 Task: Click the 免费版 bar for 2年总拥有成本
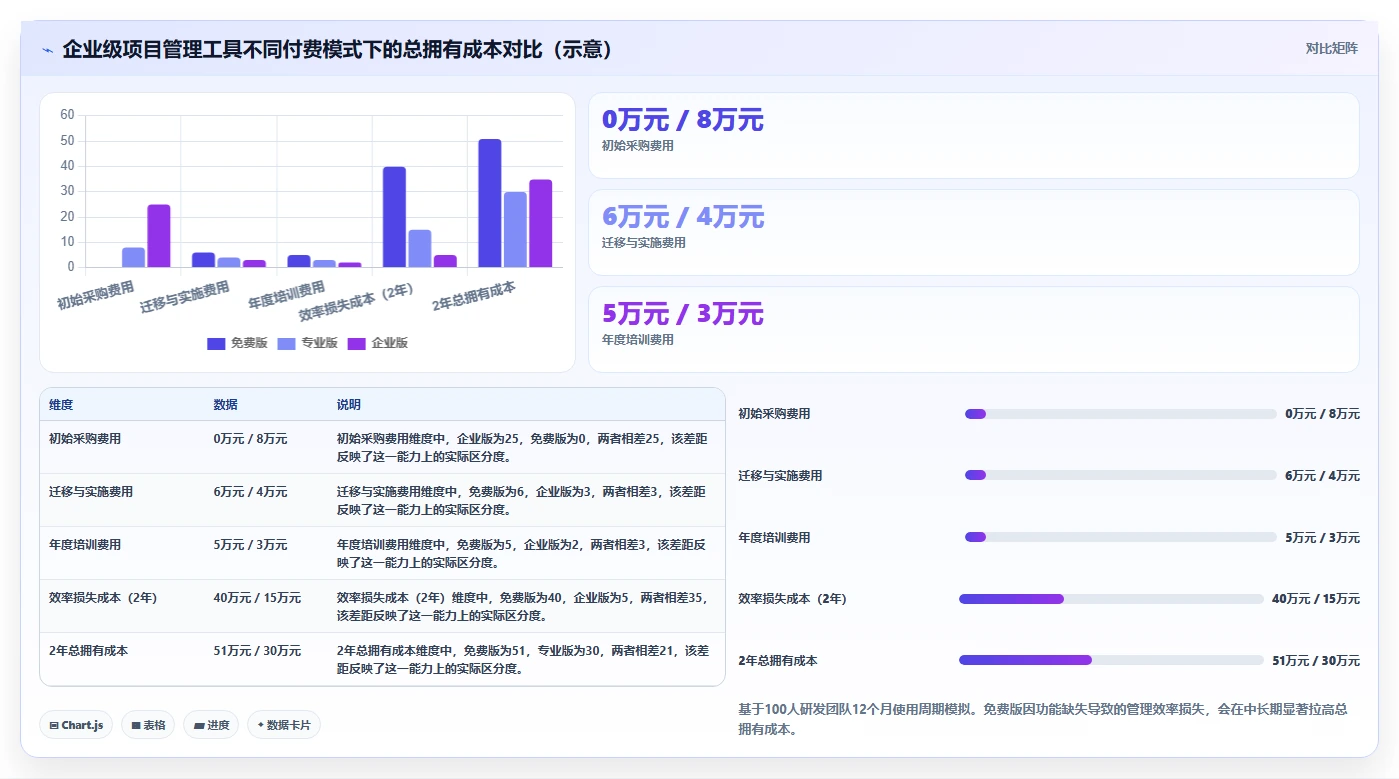click(490, 203)
